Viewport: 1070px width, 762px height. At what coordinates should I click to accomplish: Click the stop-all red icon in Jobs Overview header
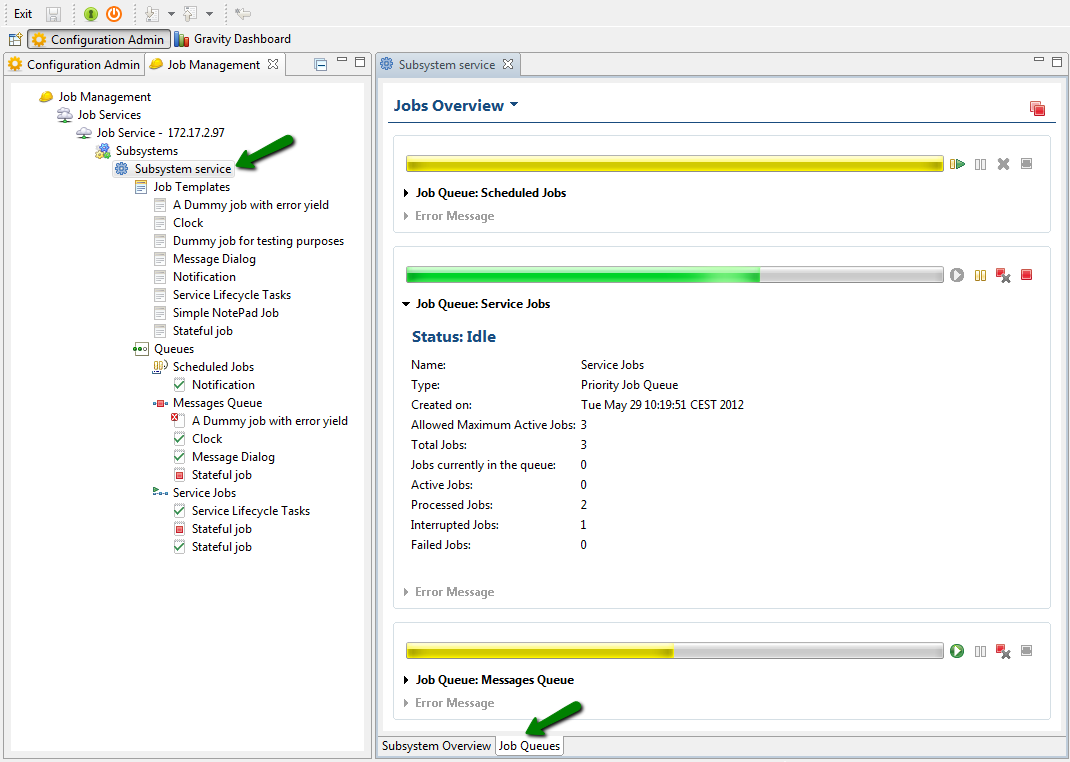(1037, 108)
